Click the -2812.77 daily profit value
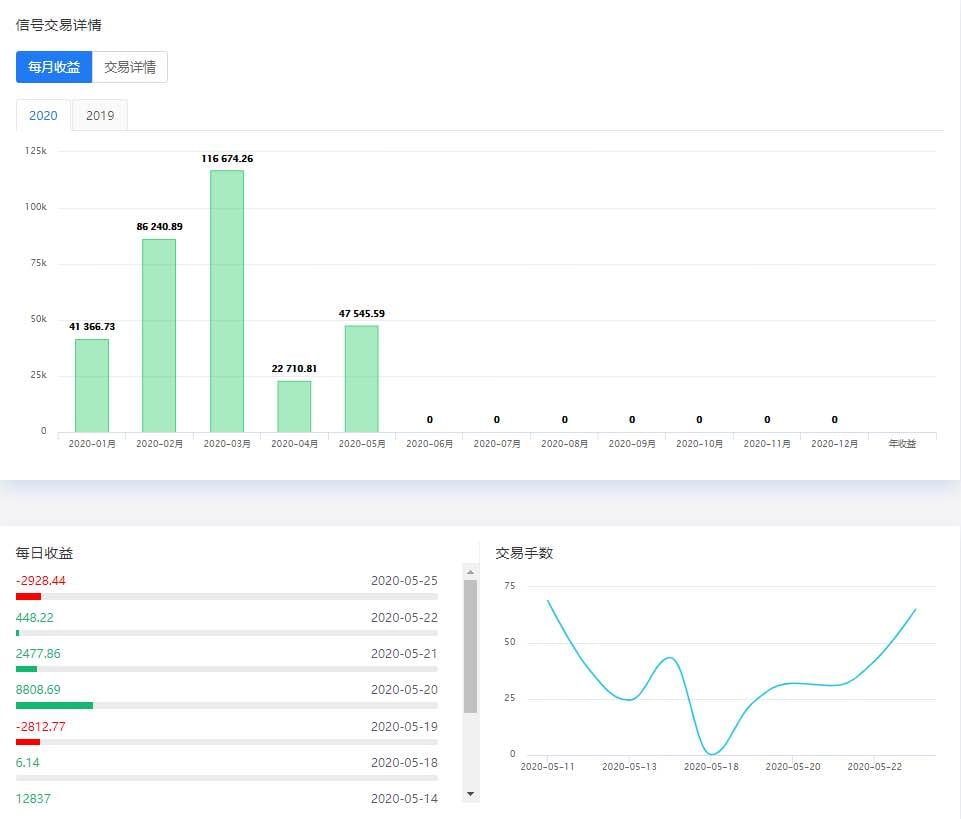 (x=40, y=726)
